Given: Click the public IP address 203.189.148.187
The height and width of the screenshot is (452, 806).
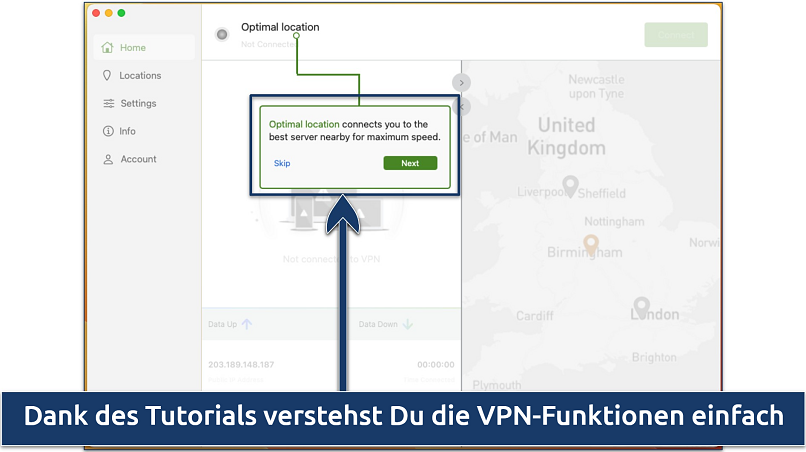Looking at the screenshot, I should [241, 365].
